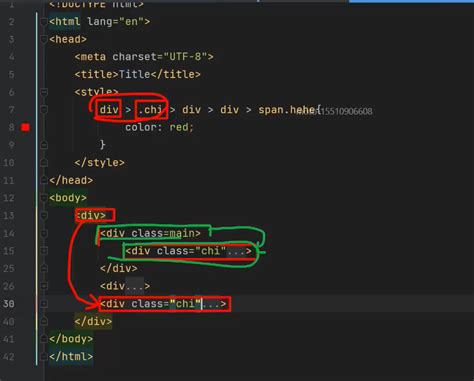
Task: Click the </head> closing tag
Action: pyautogui.click(x=71, y=180)
